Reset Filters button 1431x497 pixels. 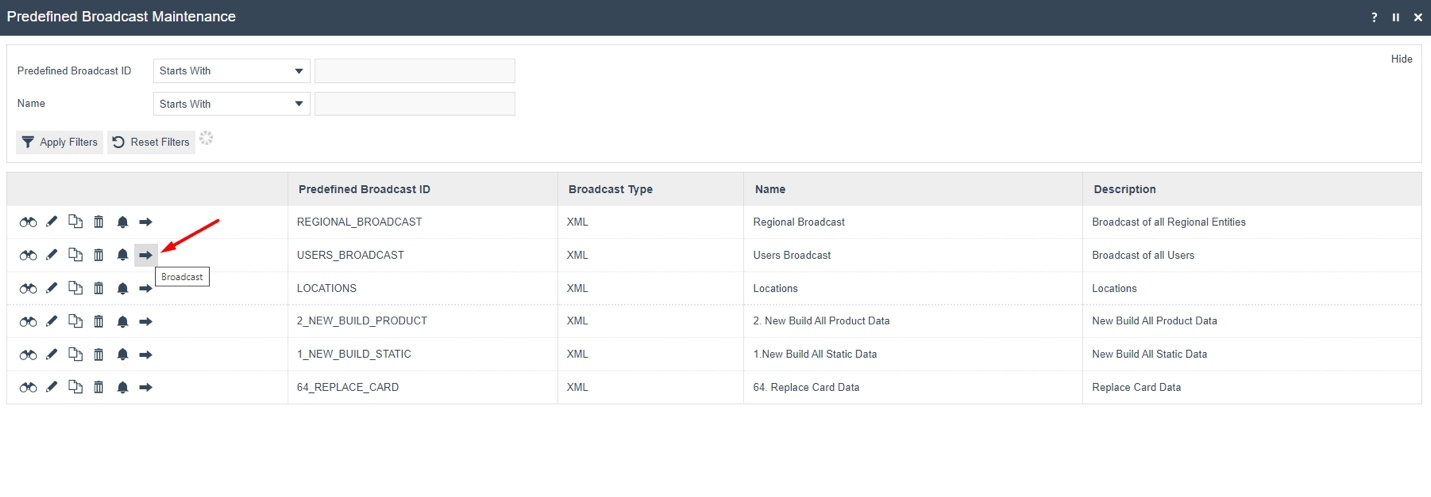151,142
